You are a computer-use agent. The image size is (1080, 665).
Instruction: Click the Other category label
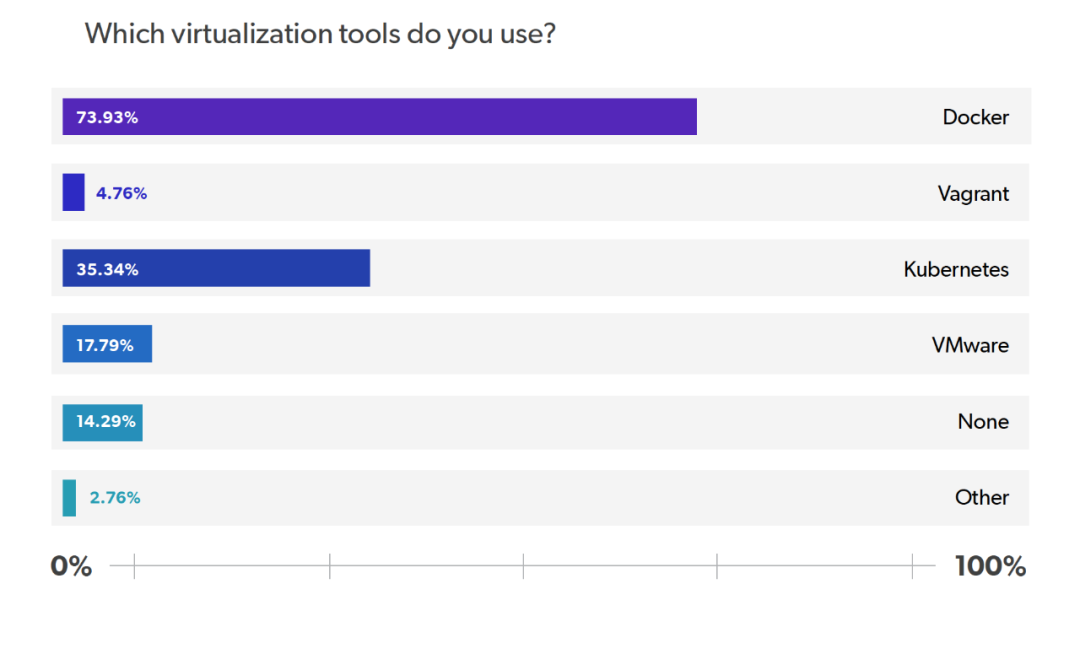(x=982, y=497)
